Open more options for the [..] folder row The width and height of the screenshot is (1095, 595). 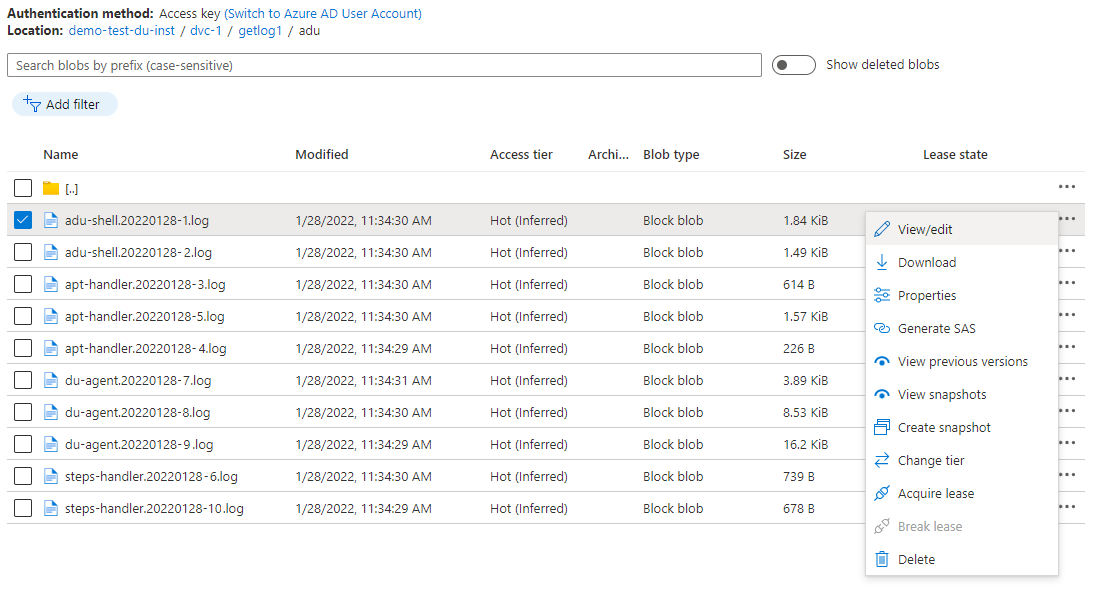pyautogui.click(x=1066, y=187)
